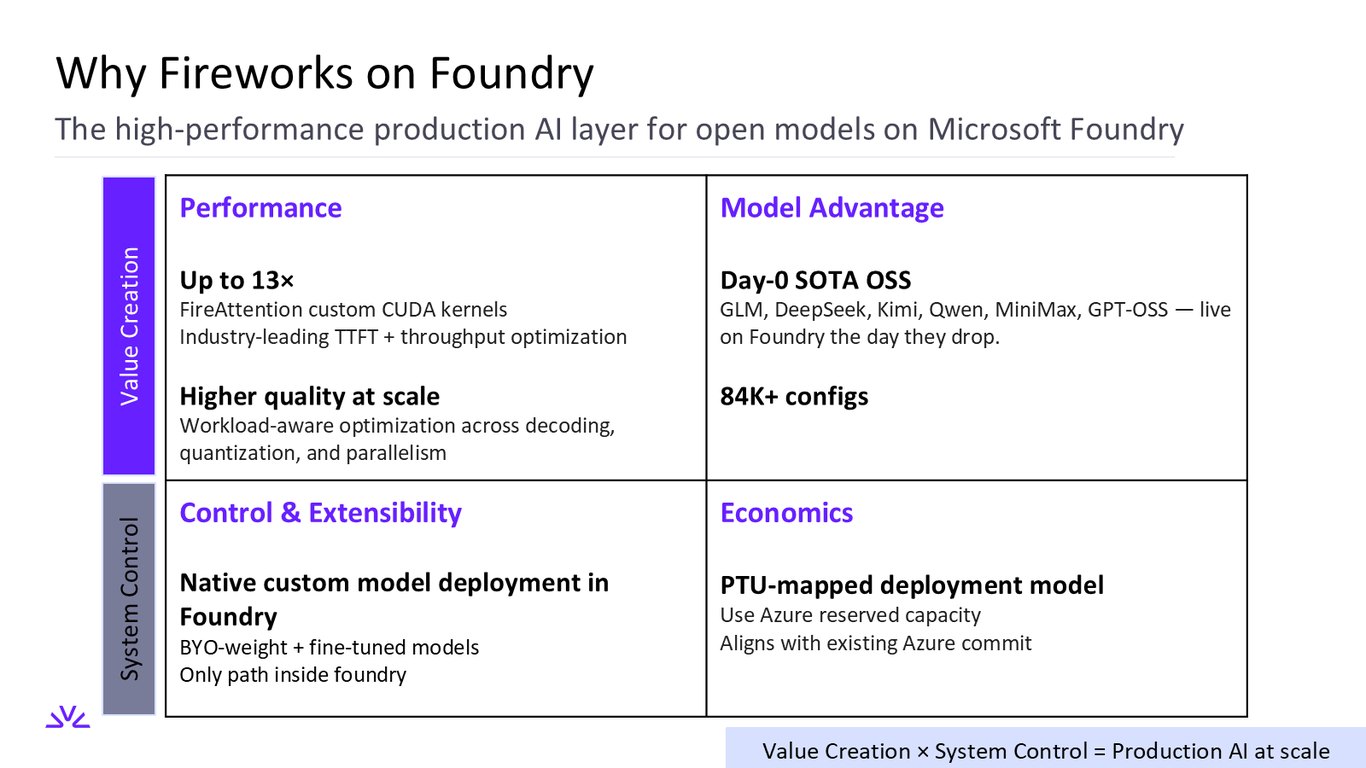This screenshot has width=1366, height=768.
Task: Click the 'Performance' heading
Action: pos(260,208)
